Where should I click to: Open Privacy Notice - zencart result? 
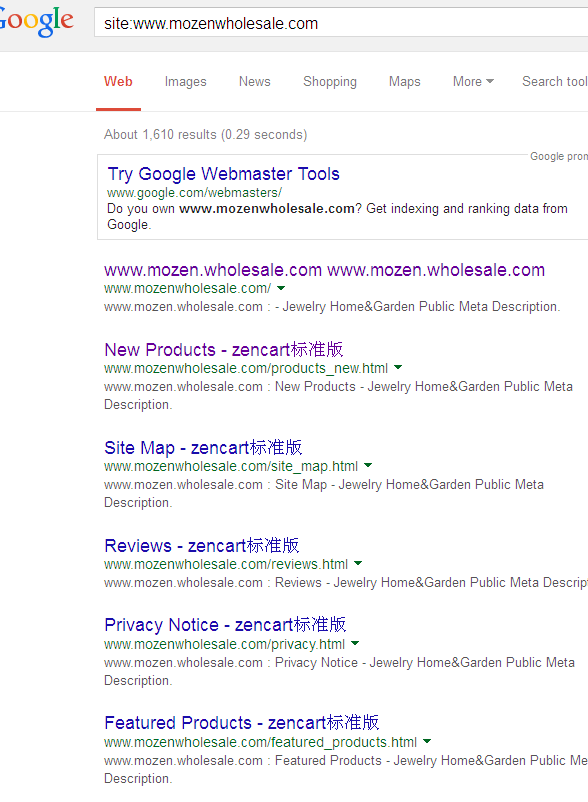[225, 625]
